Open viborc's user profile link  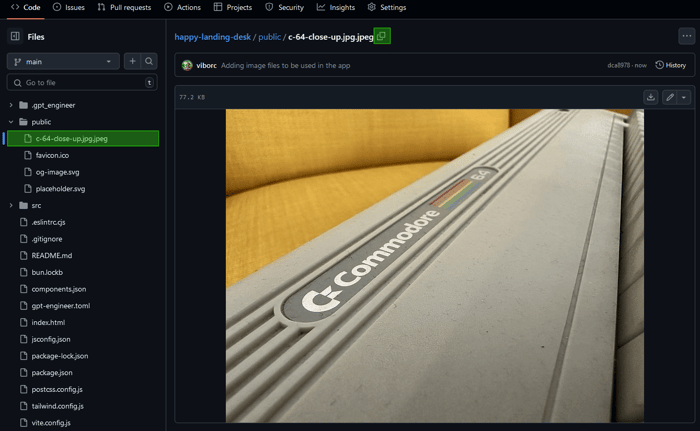coord(206,65)
